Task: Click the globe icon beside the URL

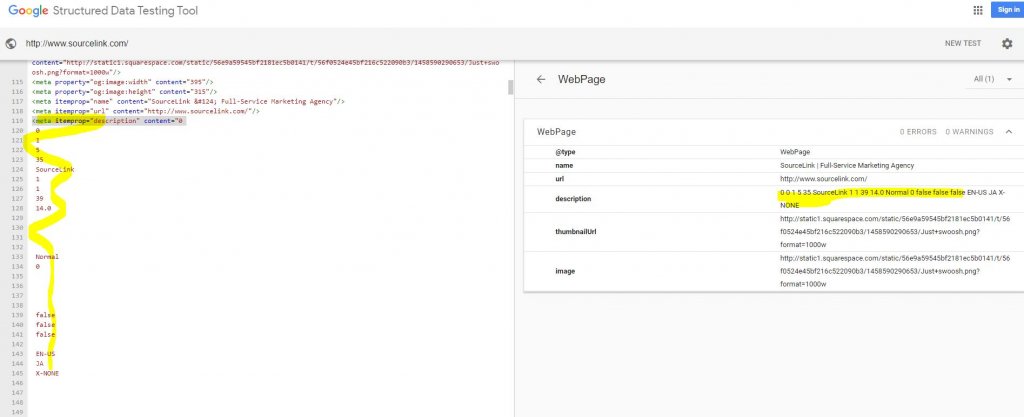Action: pos(10,44)
